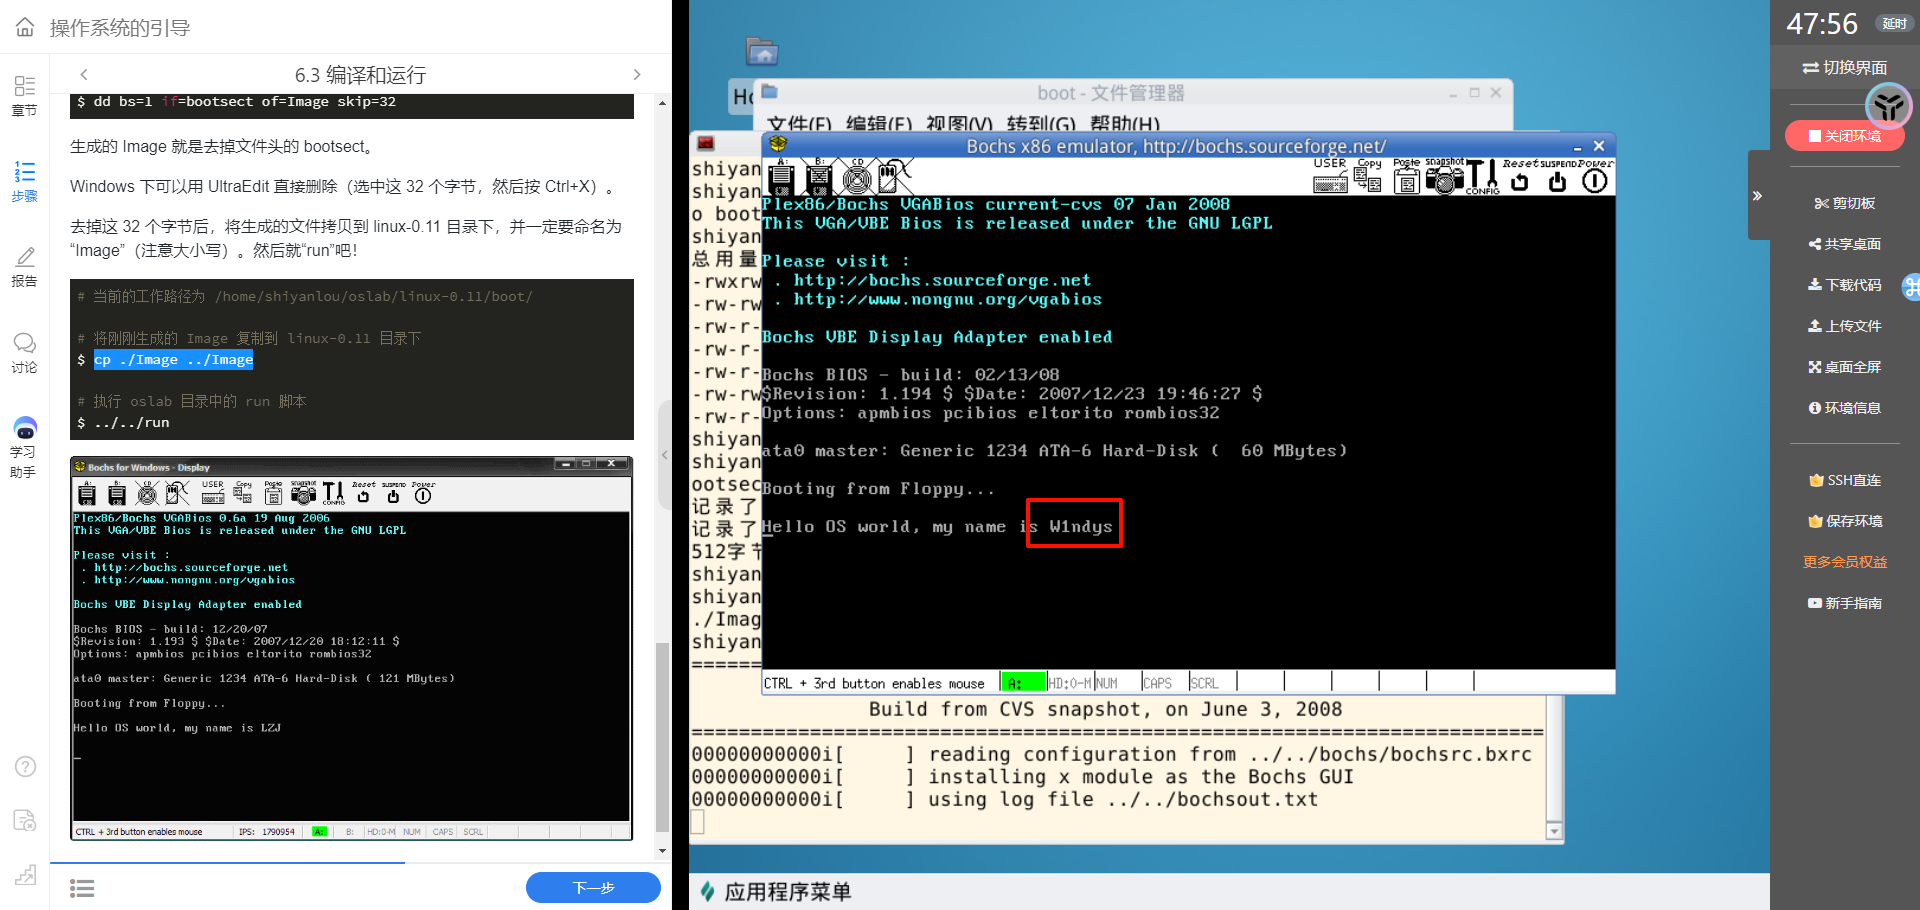Go to previous section with left chevron
1920x910 pixels.
point(84,75)
